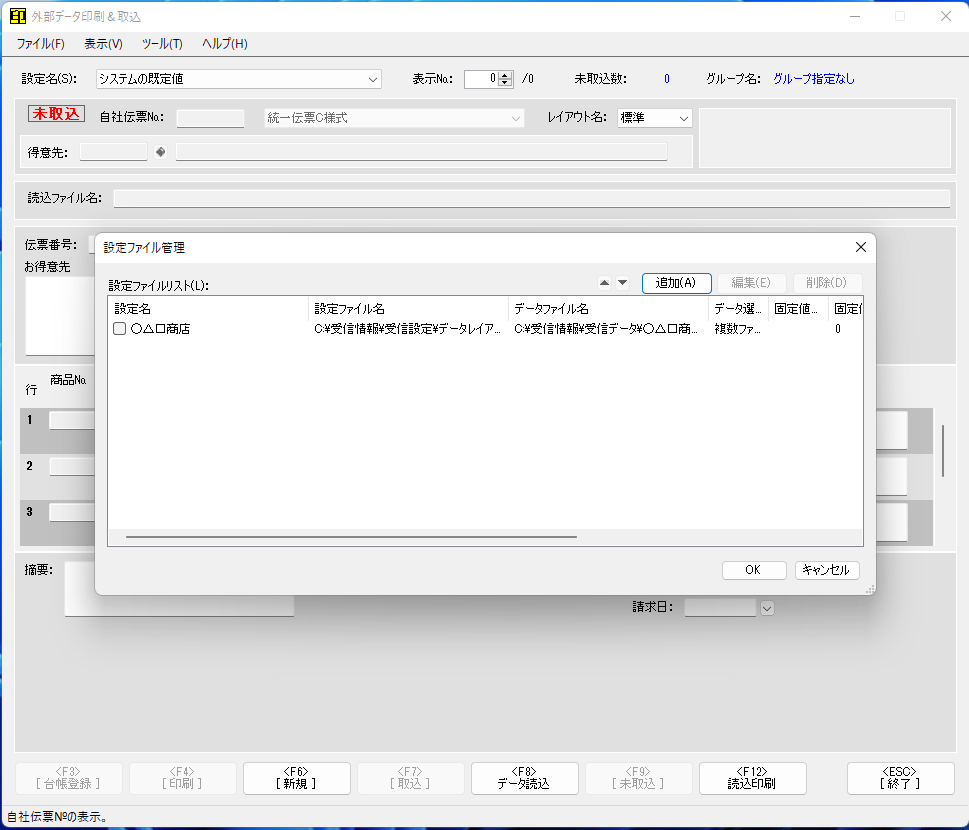The image size is (969, 830).
Task: Click the F7 取込 button
Action: (411, 778)
